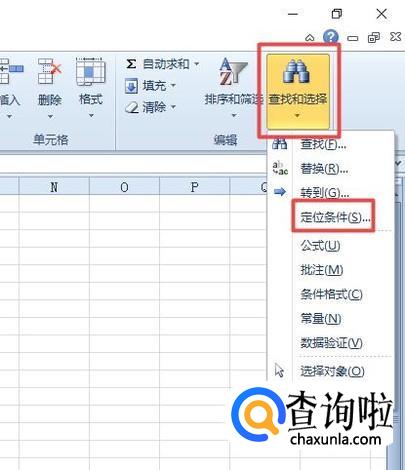This screenshot has height=470, width=405.
Task: Open the Delete button dropdown arrow
Action: pos(50,116)
